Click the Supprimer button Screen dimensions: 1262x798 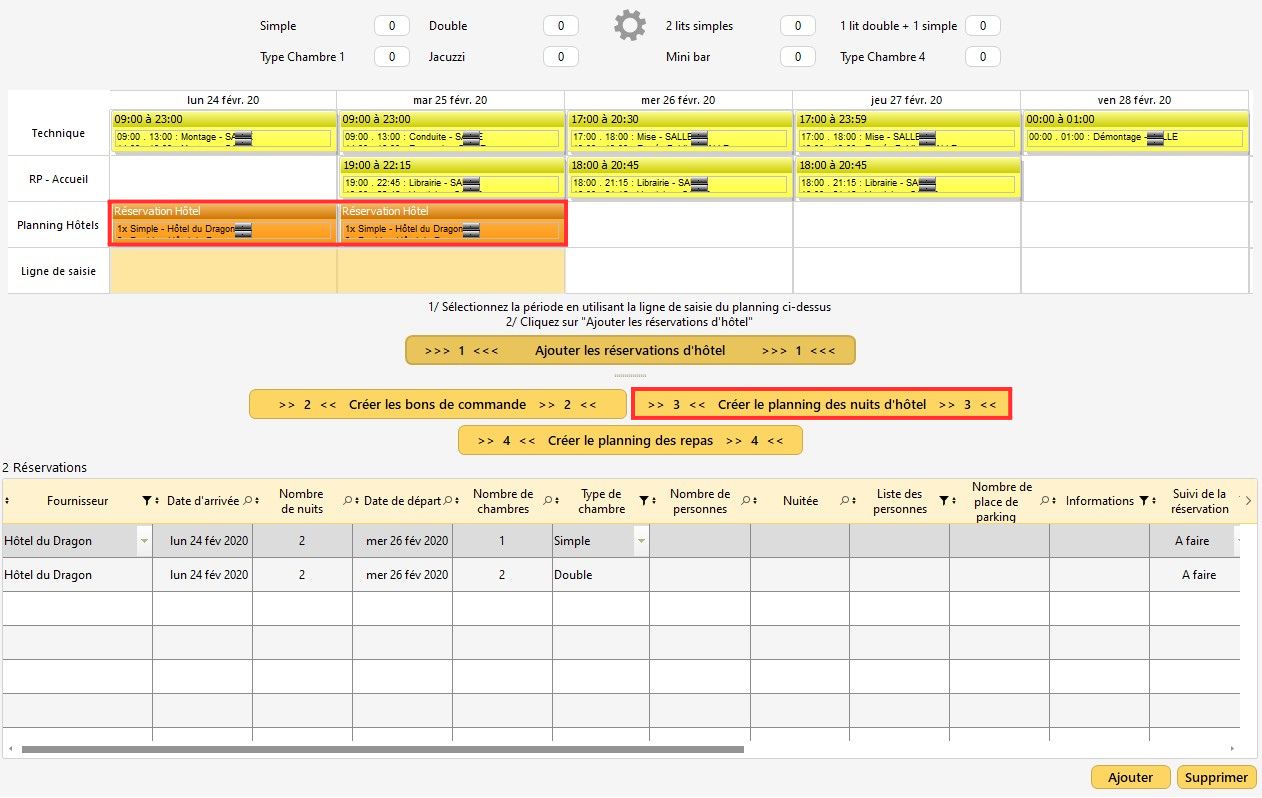coord(1216,777)
